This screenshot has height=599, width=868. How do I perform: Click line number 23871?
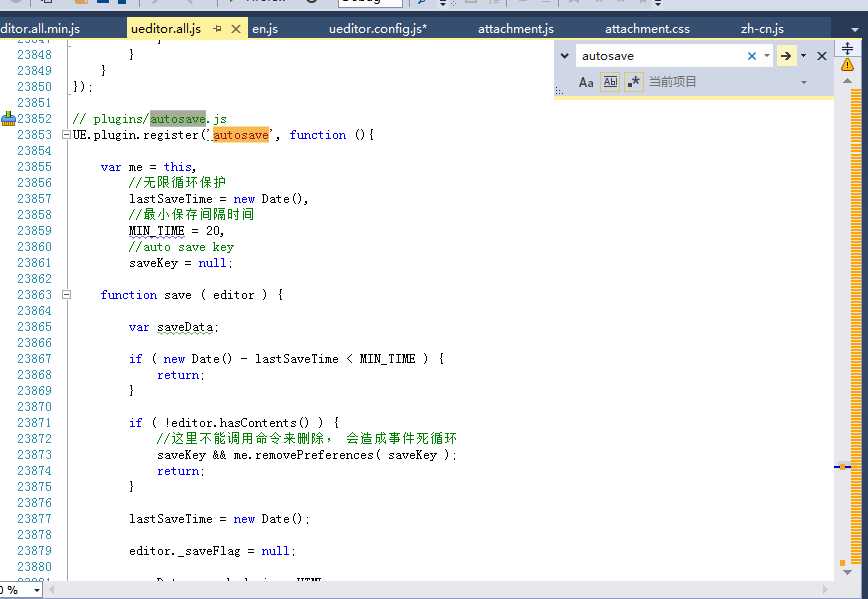34,423
